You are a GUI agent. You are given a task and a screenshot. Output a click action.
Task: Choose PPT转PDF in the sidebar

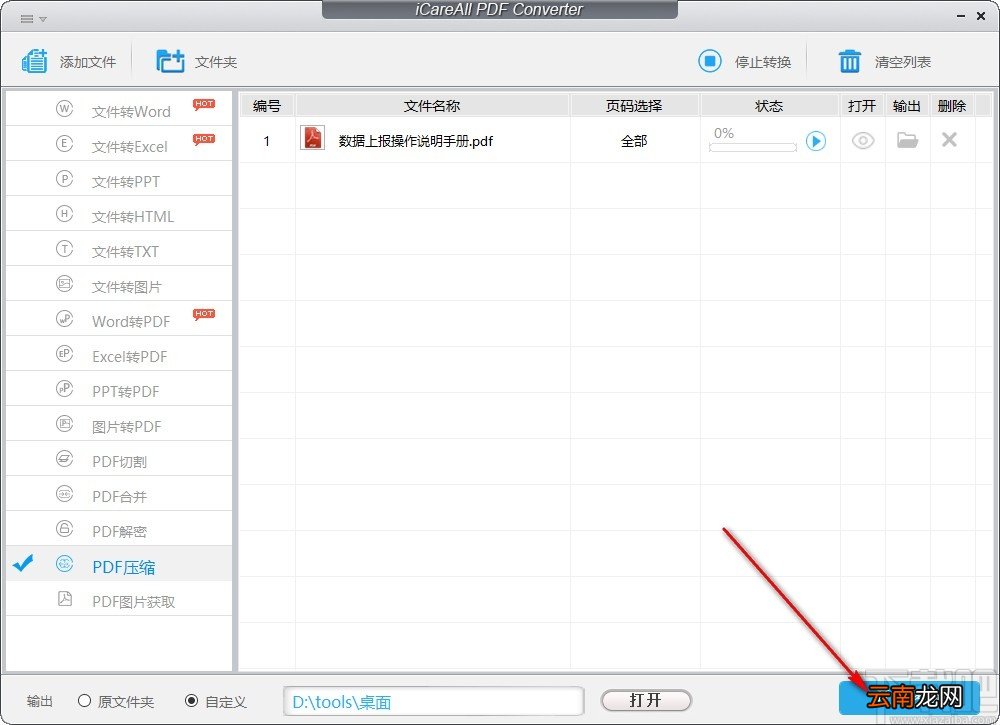pos(119,388)
